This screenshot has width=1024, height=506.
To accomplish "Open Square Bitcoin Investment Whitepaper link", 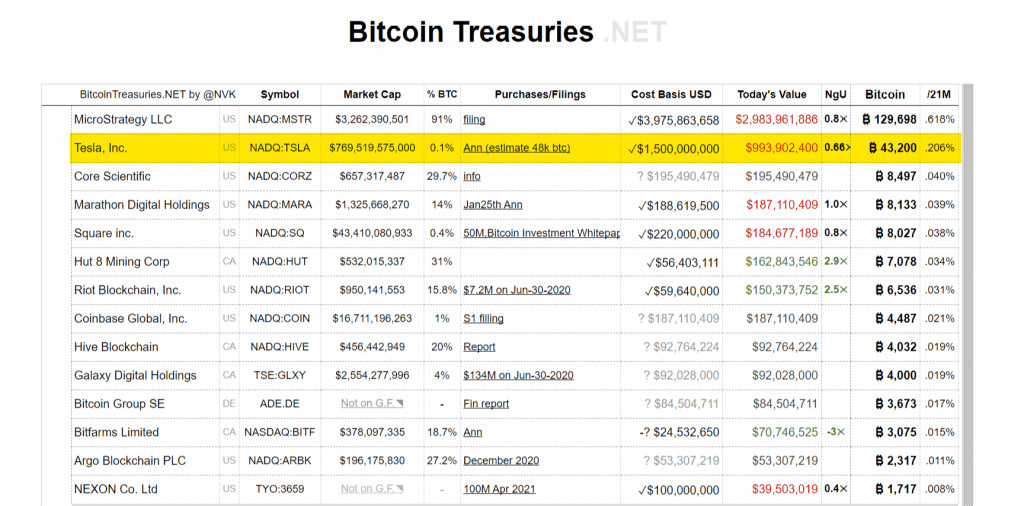I will point(541,233).
